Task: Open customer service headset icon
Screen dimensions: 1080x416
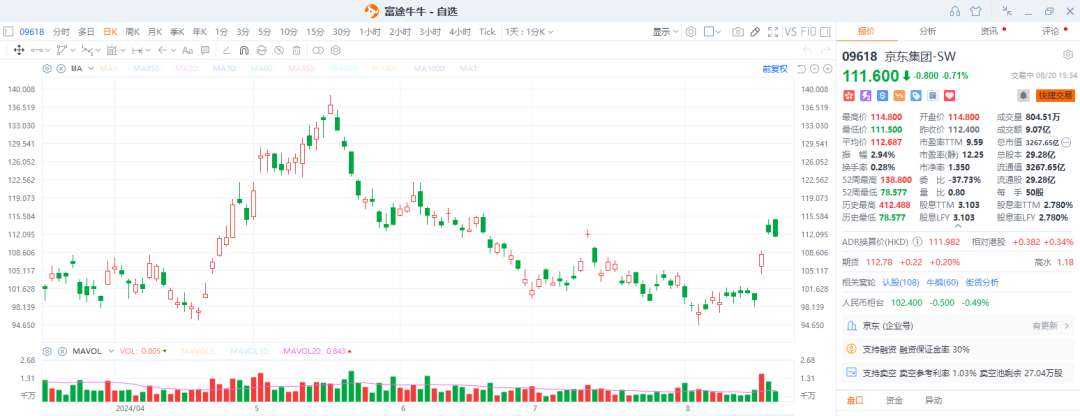Action: pyautogui.click(x=955, y=10)
